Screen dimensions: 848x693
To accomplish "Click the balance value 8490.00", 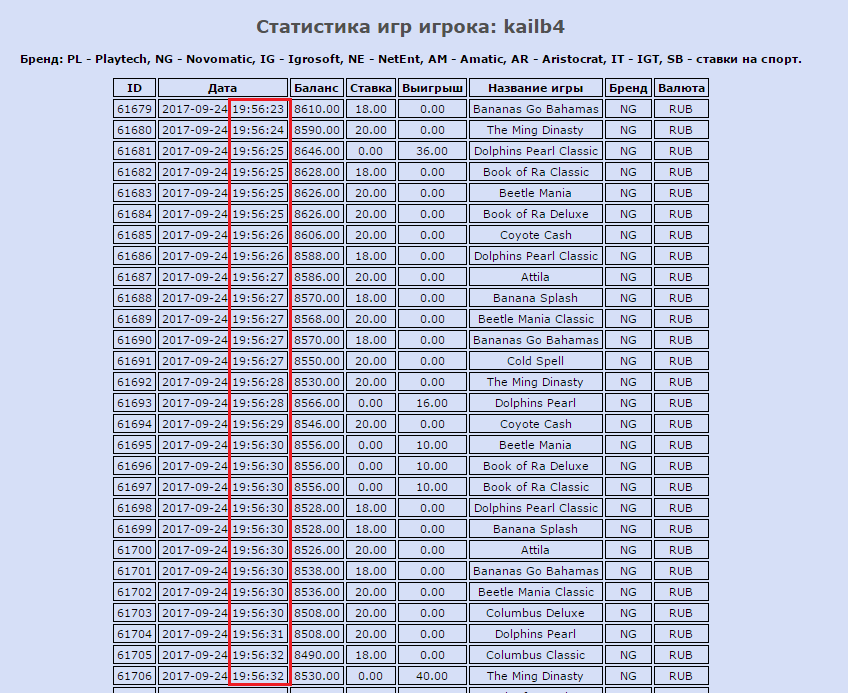I will coord(317,655).
